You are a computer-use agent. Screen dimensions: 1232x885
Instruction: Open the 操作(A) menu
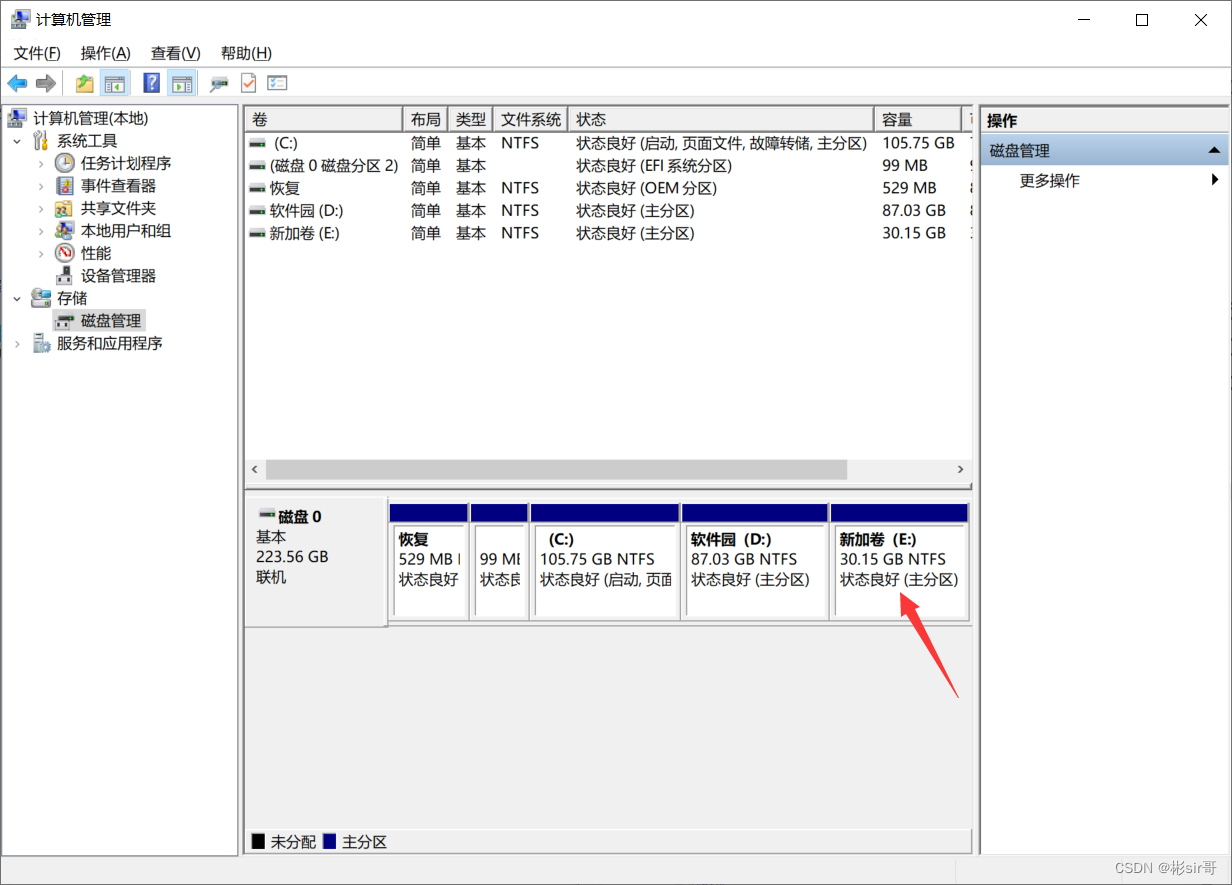pos(105,53)
